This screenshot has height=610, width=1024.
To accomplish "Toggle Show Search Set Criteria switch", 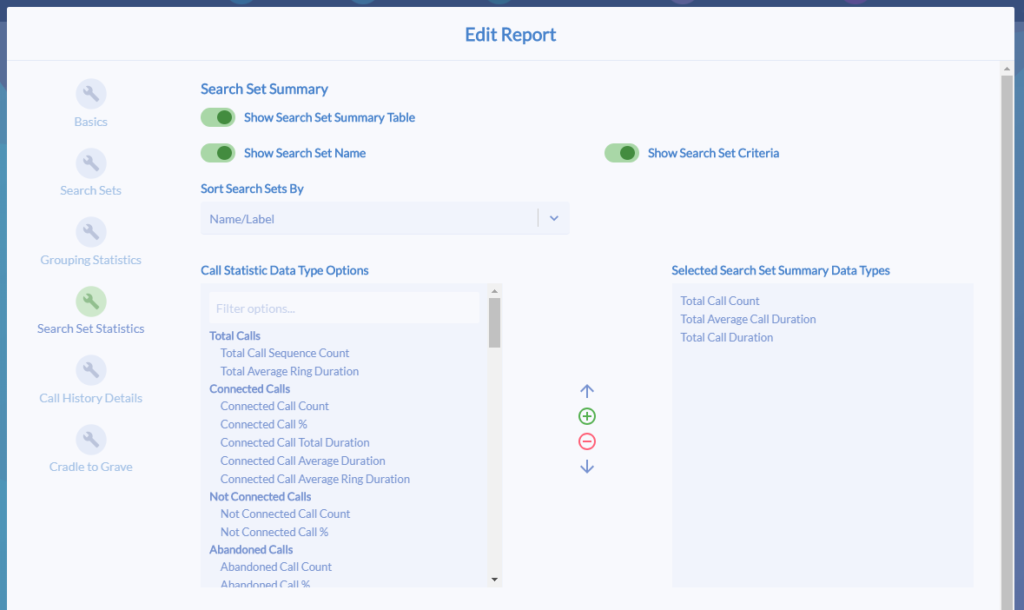I will tap(621, 153).
